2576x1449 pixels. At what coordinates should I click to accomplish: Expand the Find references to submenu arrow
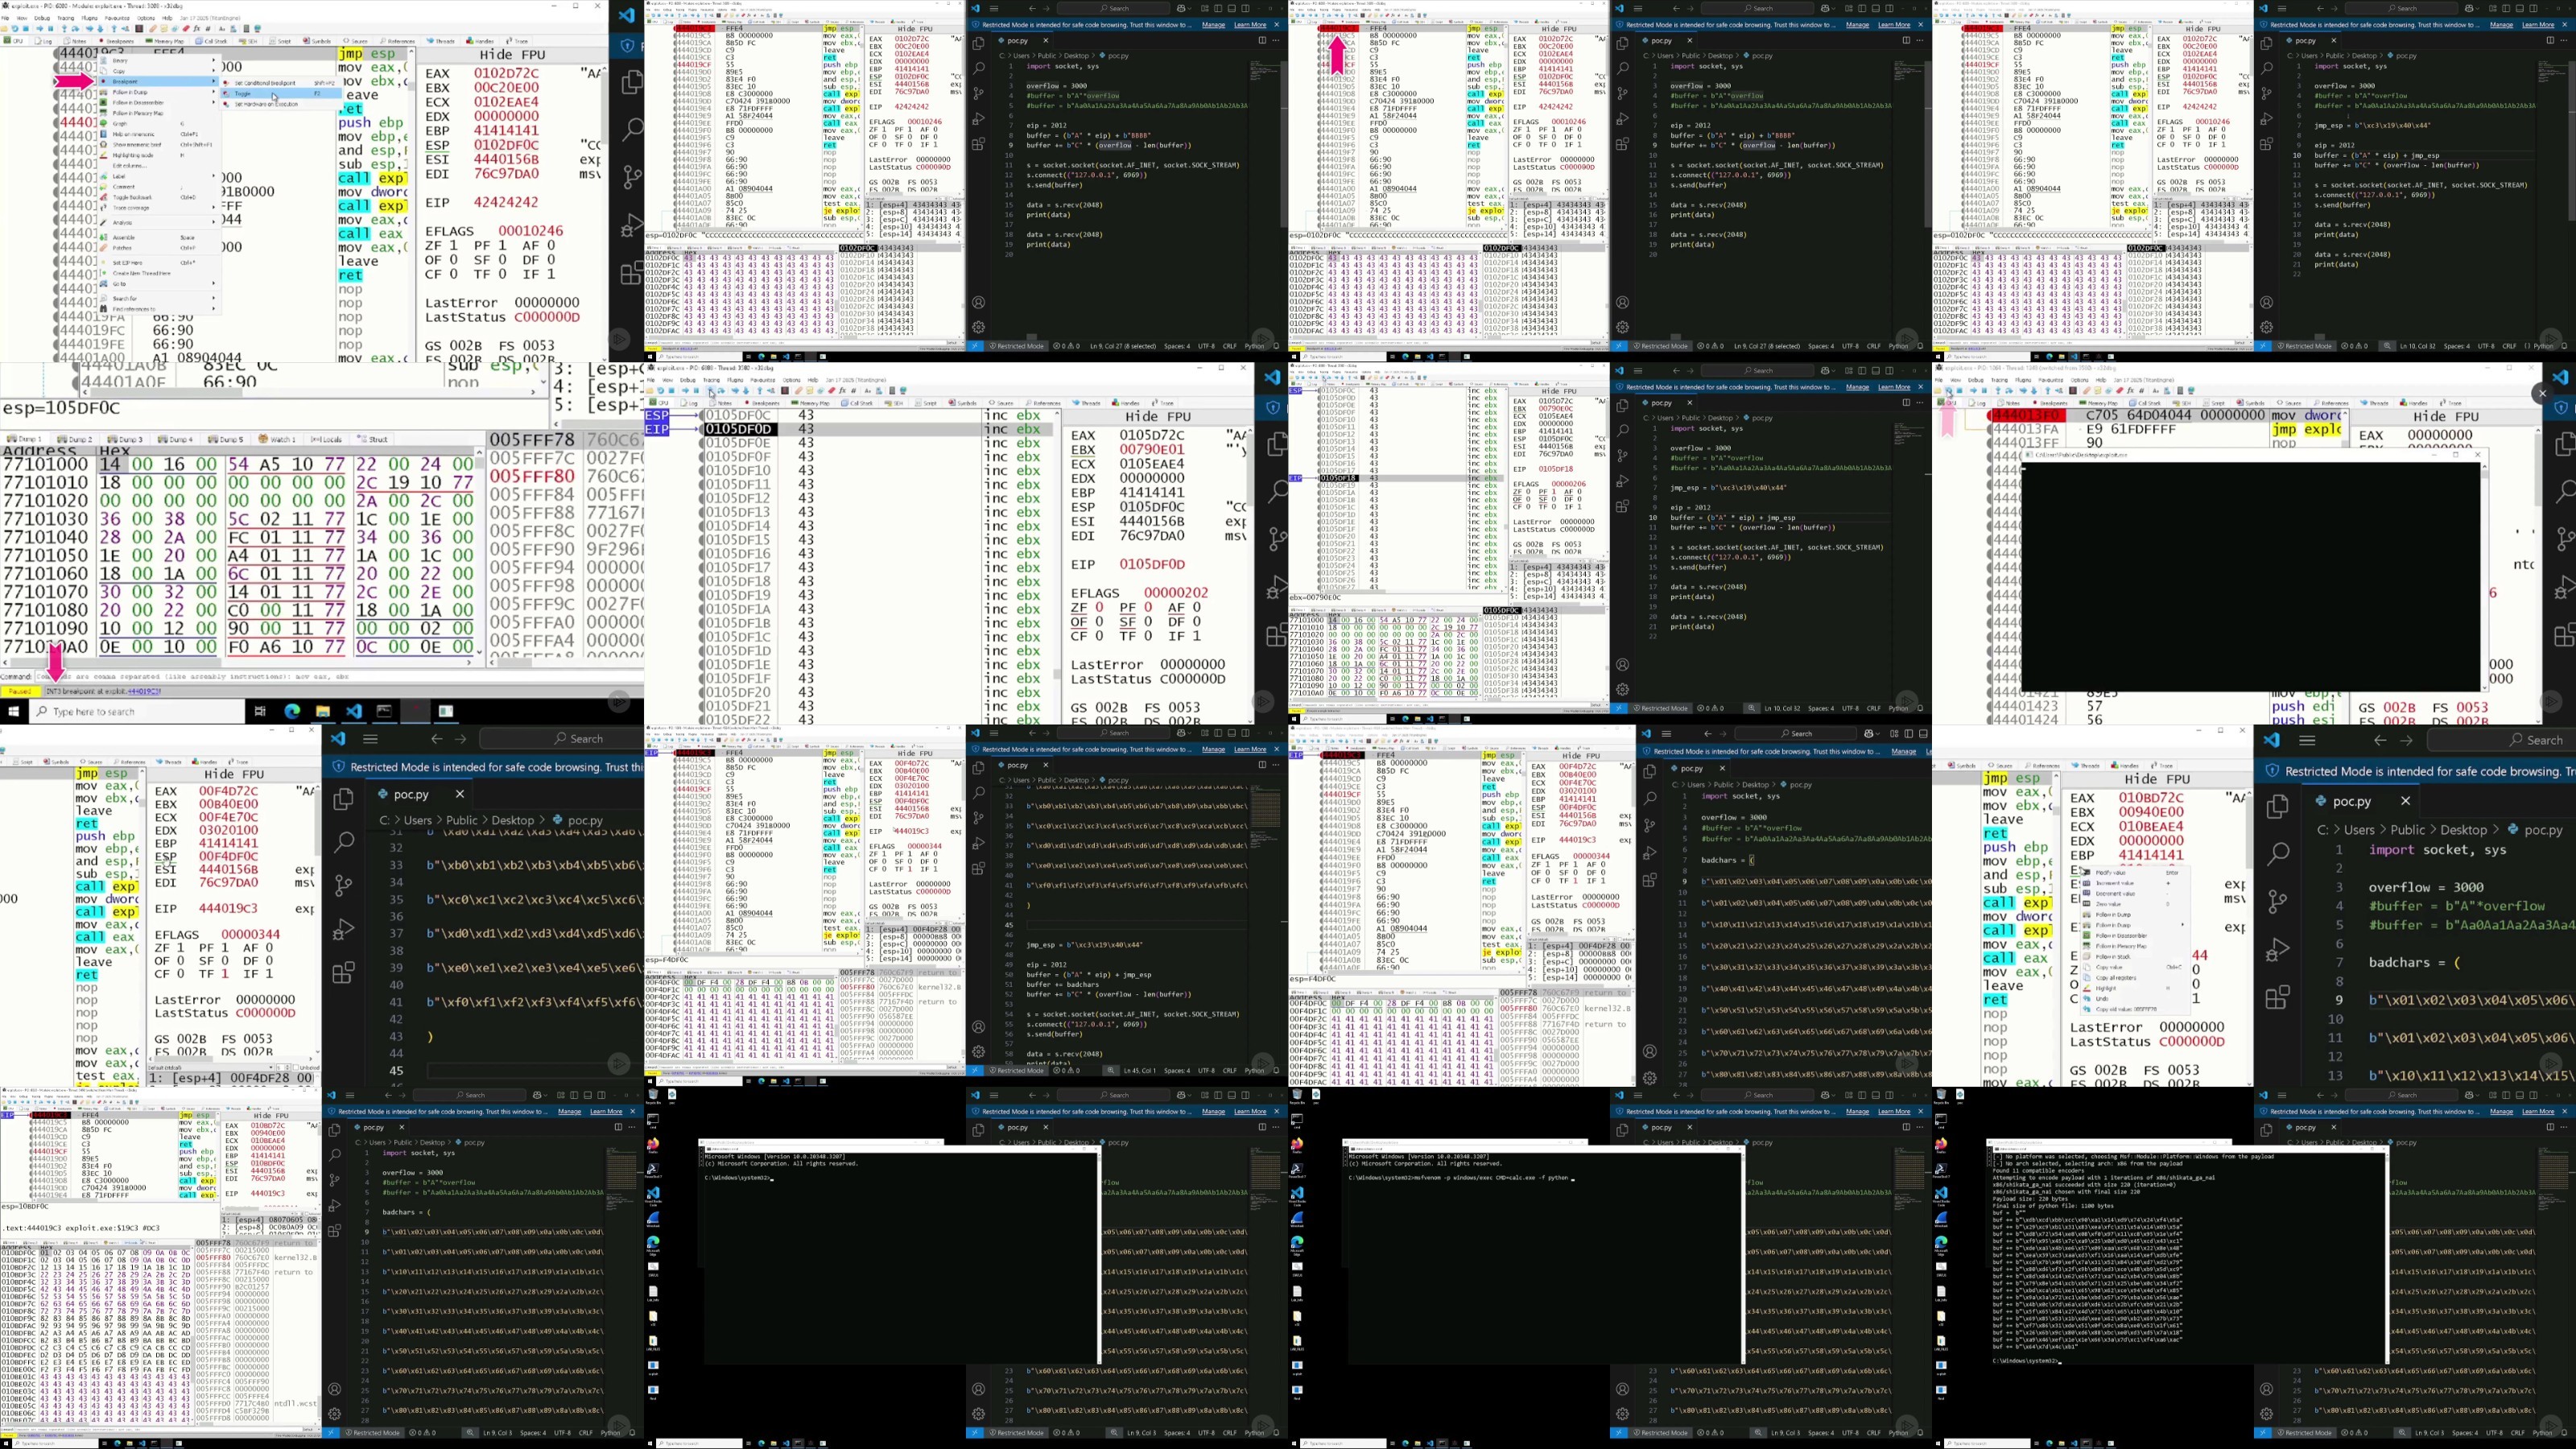214,309
